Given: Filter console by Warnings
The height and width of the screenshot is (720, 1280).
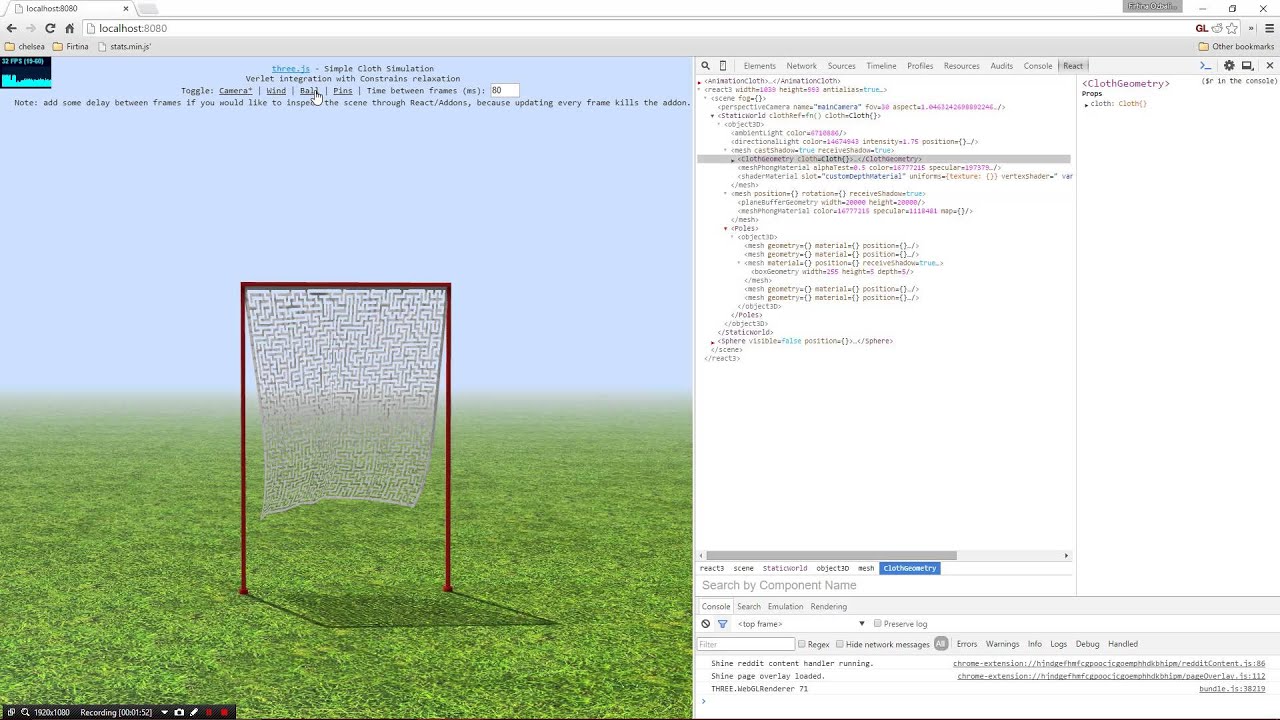Looking at the screenshot, I should click(x=1002, y=644).
